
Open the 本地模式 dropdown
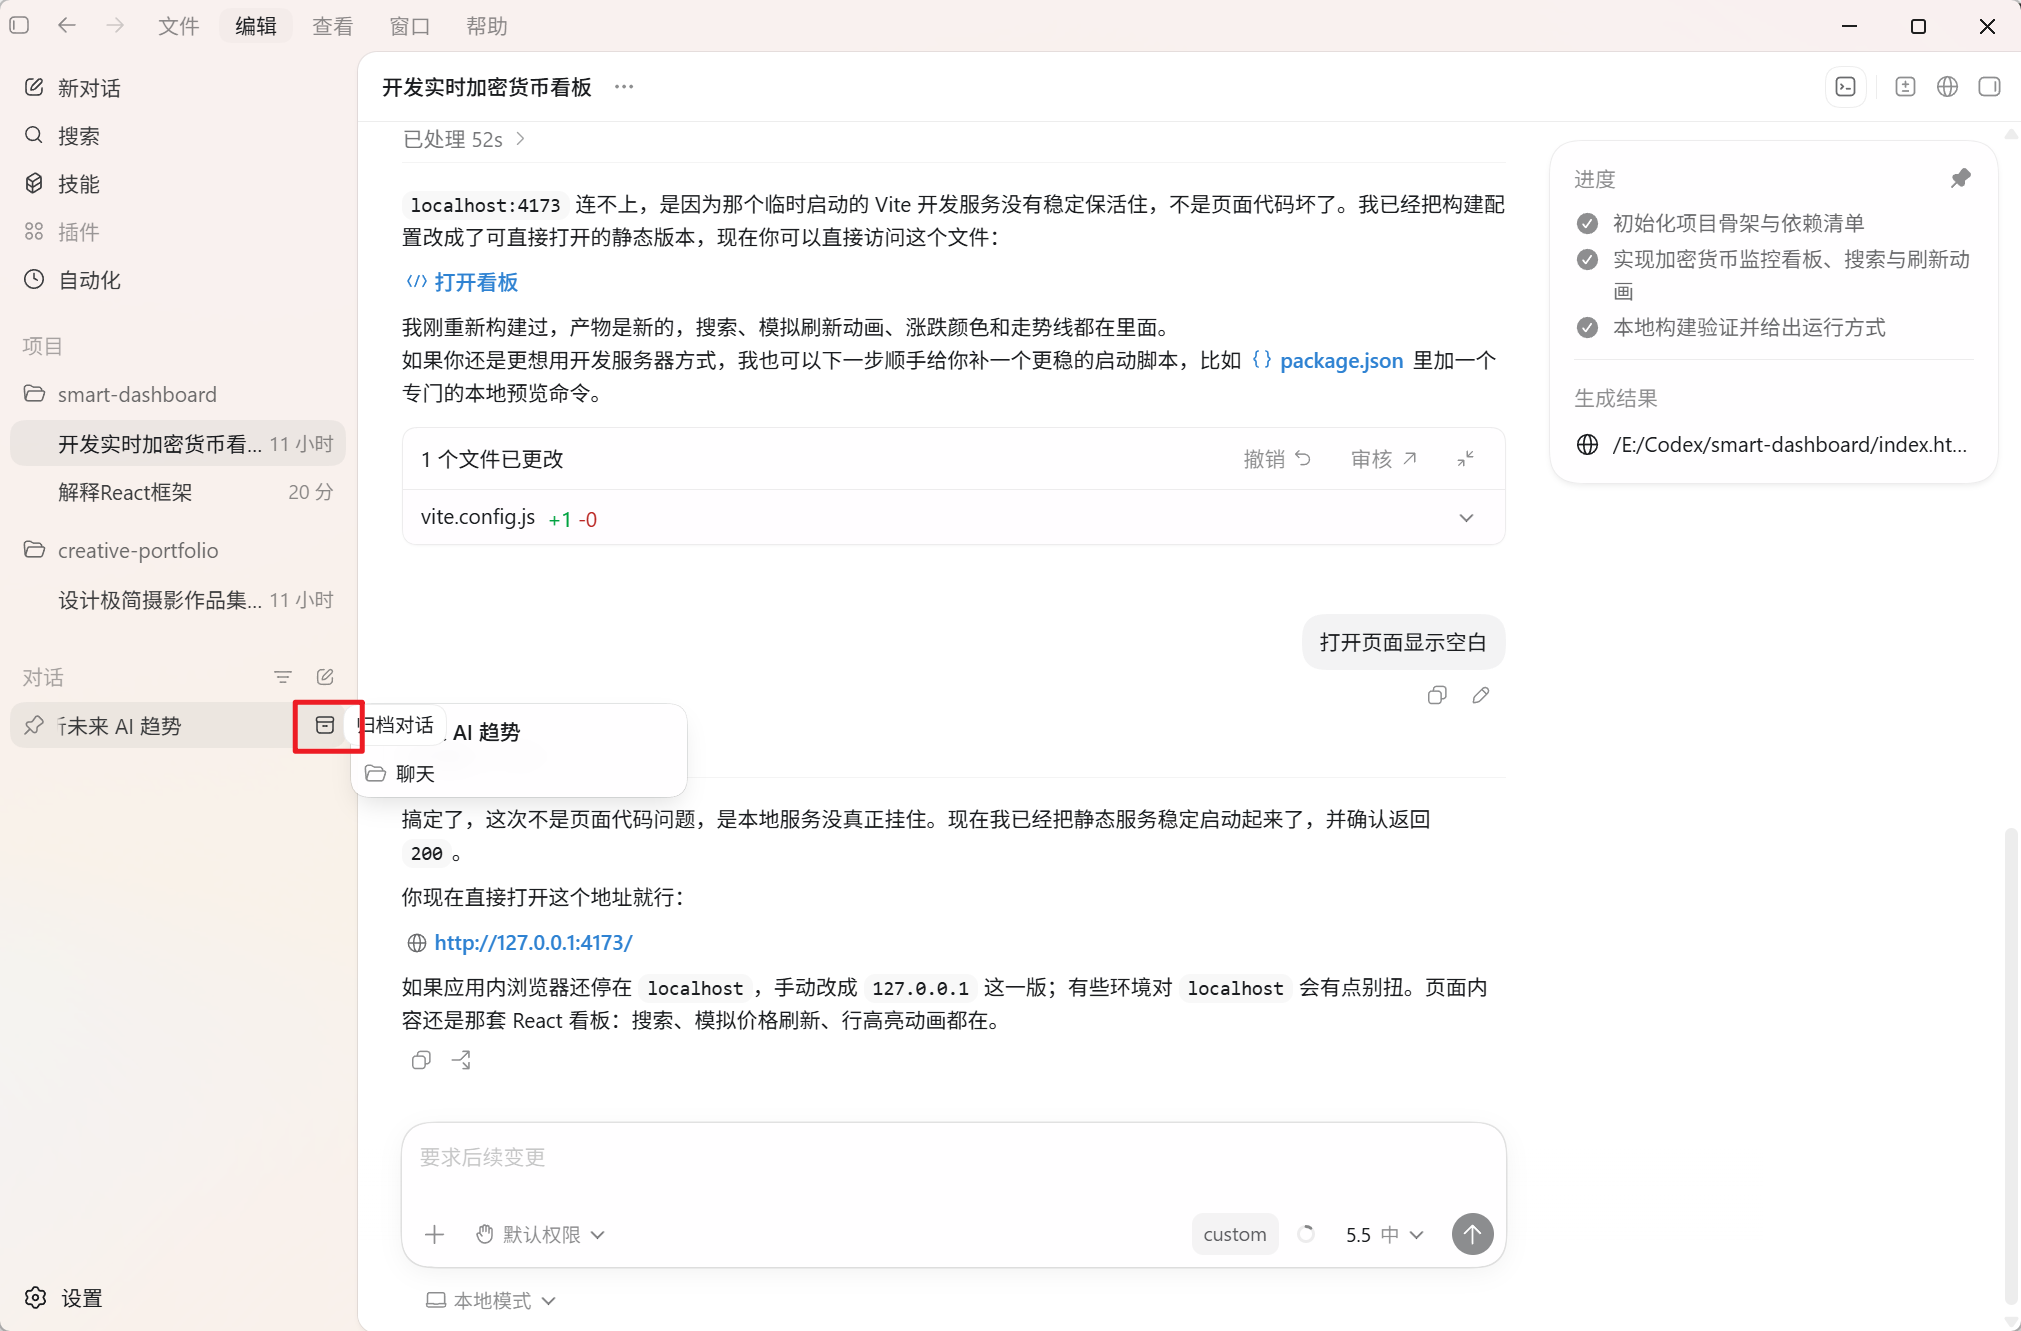(x=491, y=1300)
